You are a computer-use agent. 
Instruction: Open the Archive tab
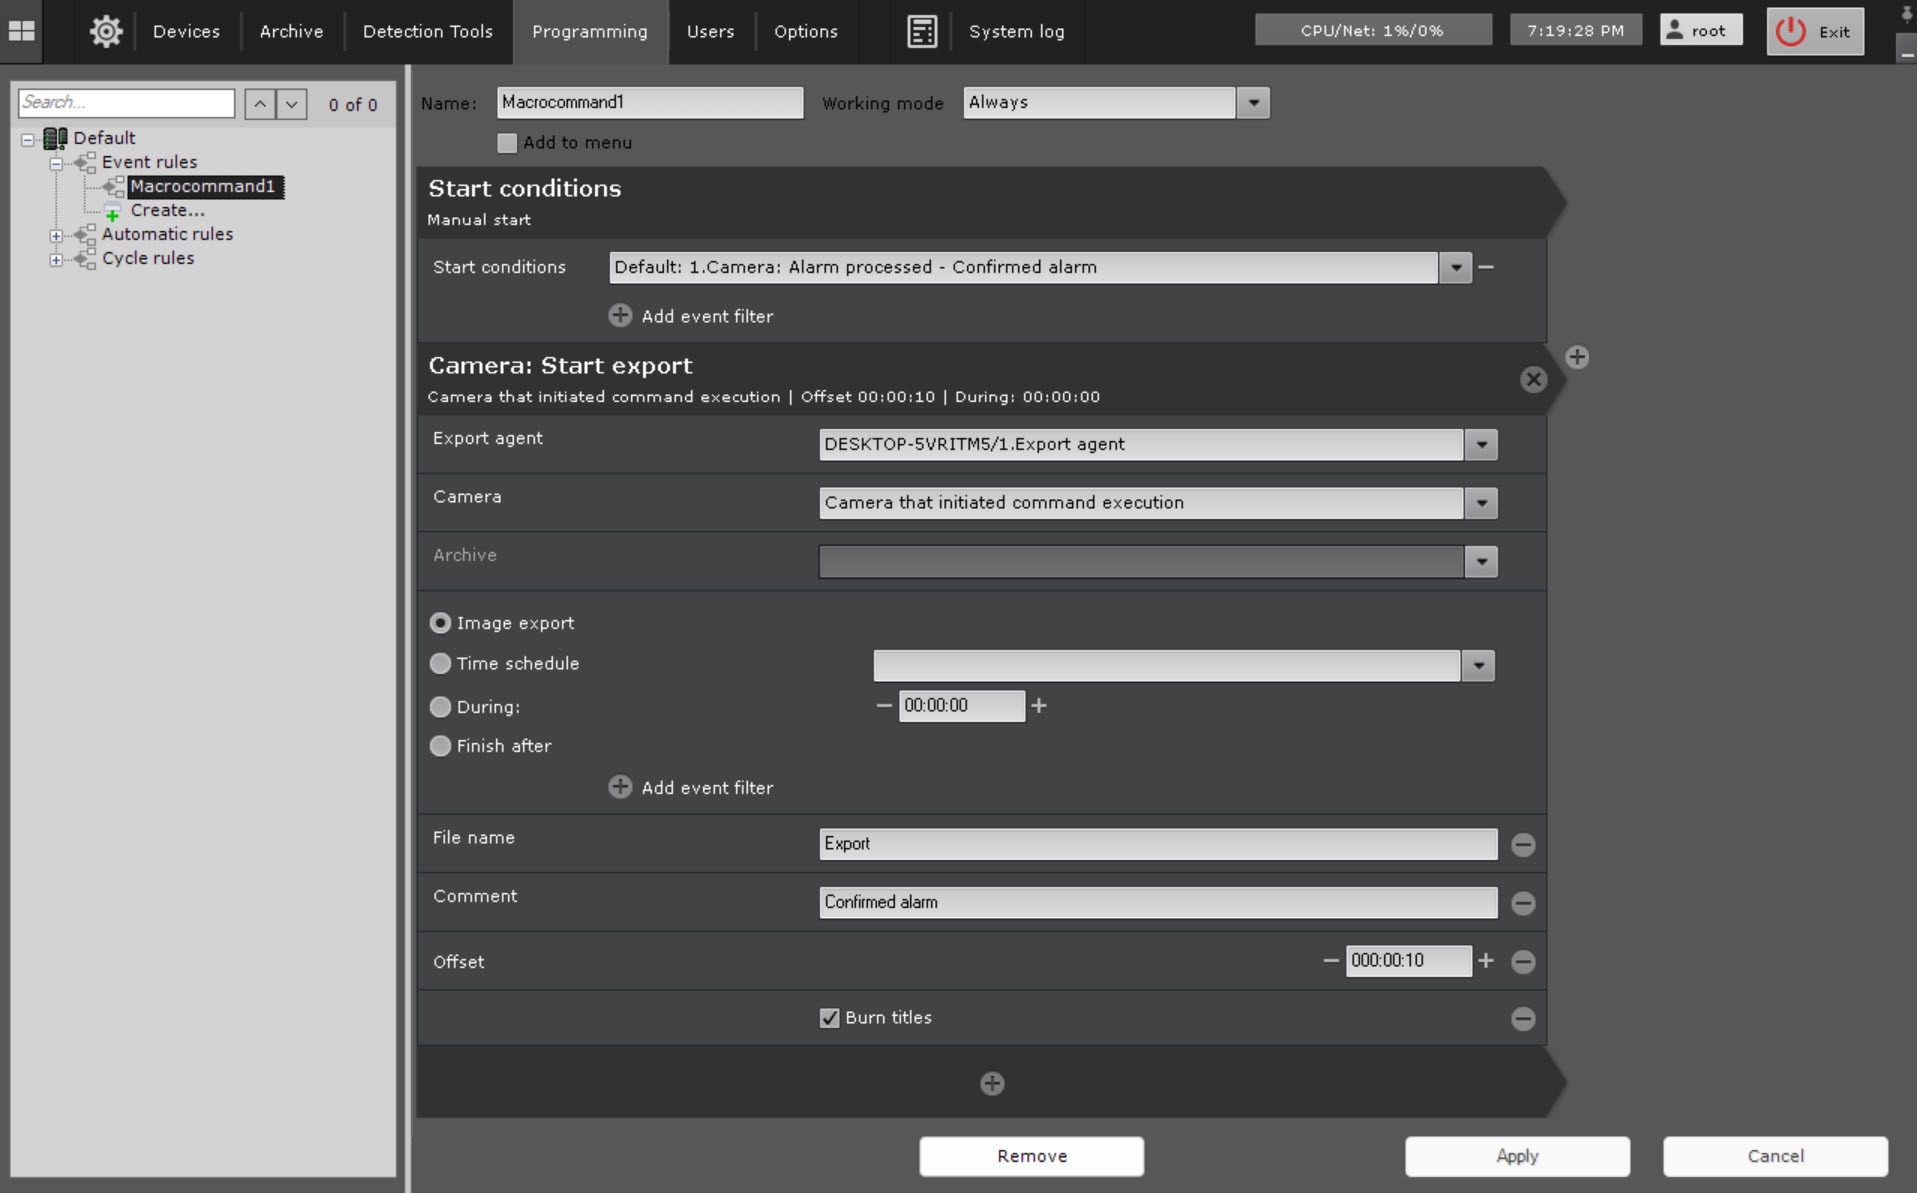291,31
